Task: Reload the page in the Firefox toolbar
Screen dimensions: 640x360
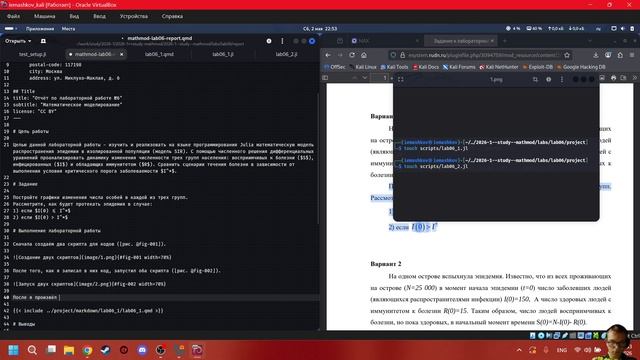Action: pyautogui.click(x=352, y=55)
